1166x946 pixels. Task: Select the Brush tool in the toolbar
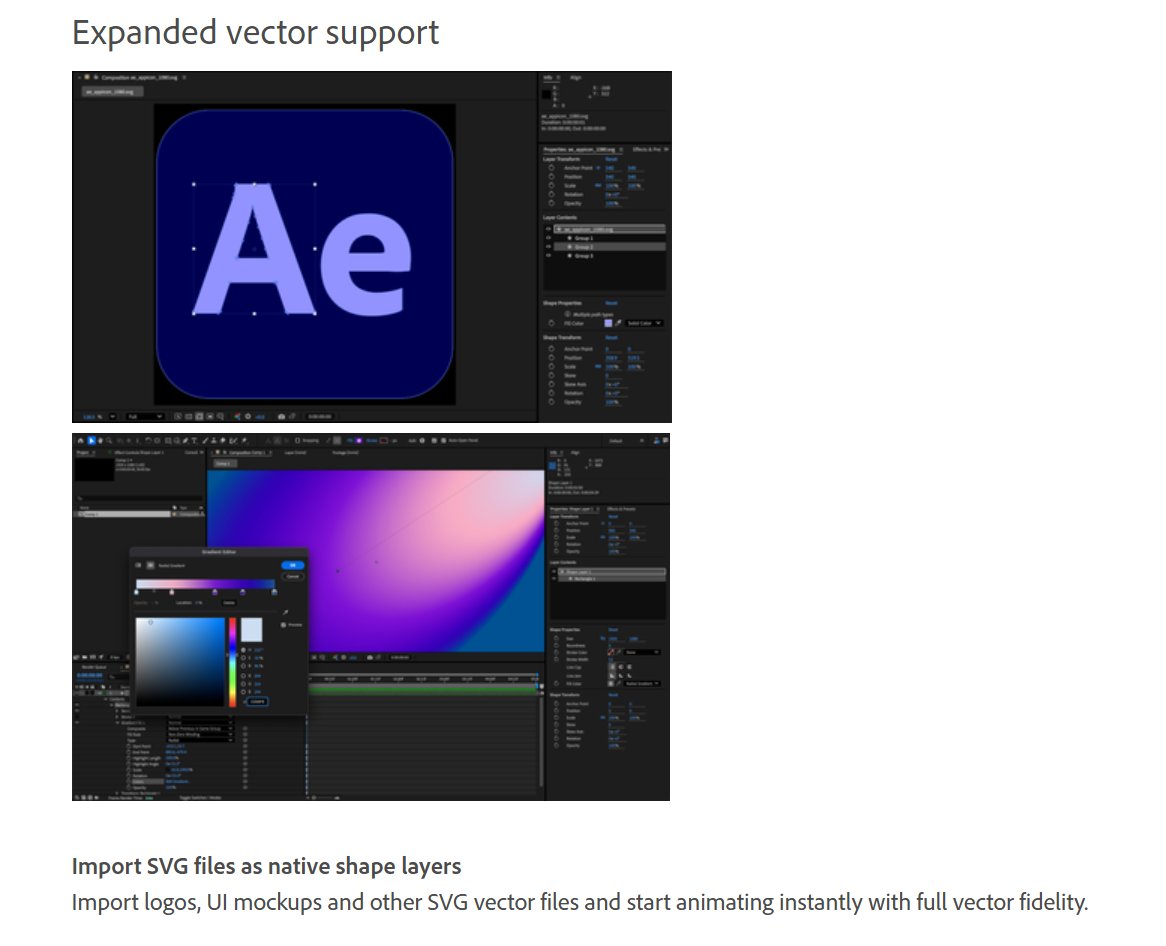pyautogui.click(x=206, y=440)
